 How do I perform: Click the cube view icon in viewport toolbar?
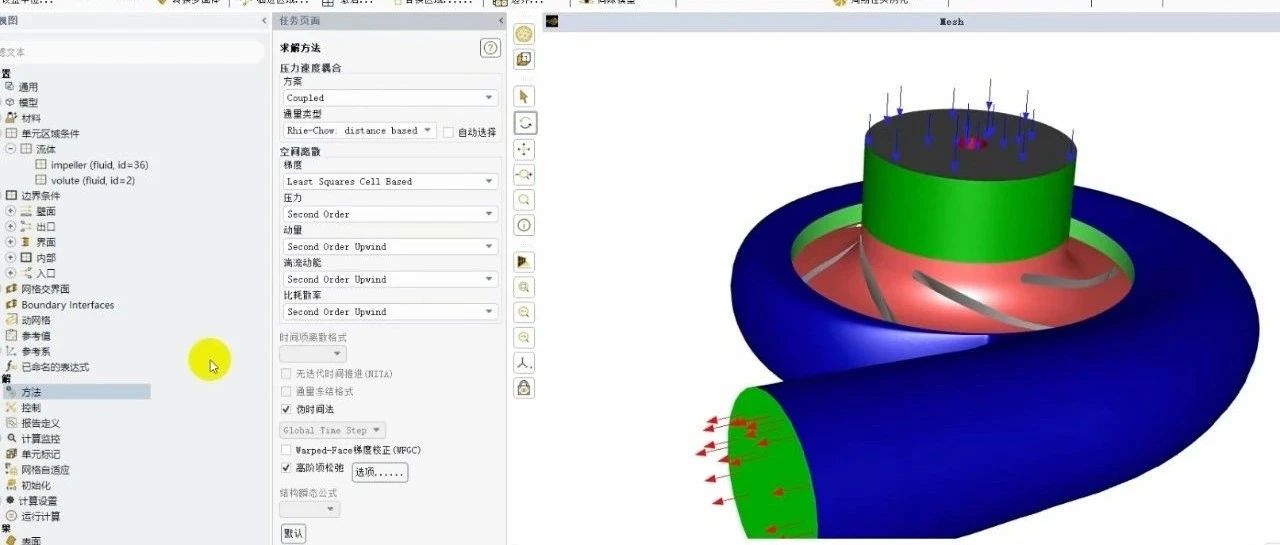[524, 59]
